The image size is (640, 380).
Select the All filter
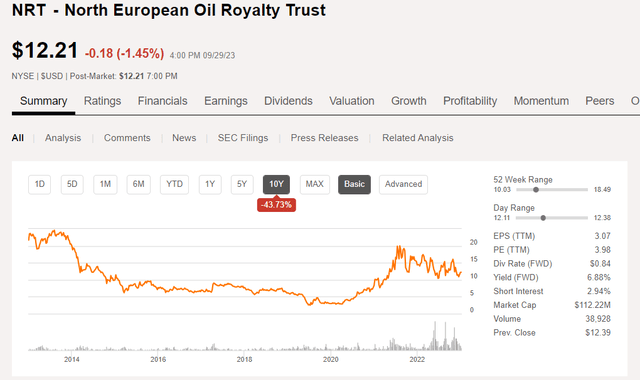tap(18, 138)
